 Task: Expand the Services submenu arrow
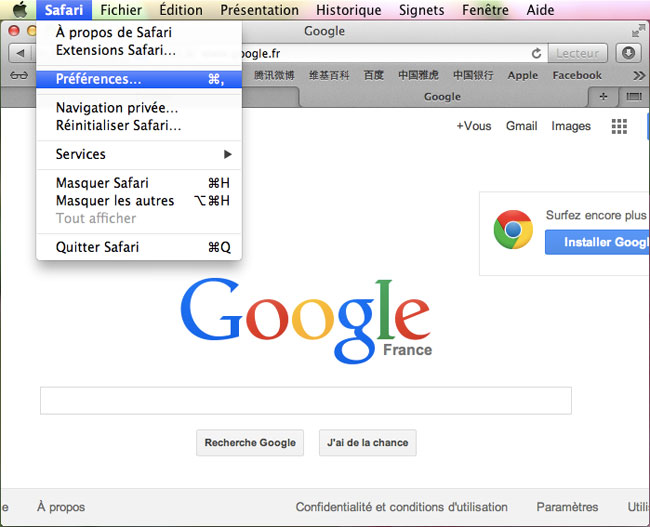click(x=228, y=154)
